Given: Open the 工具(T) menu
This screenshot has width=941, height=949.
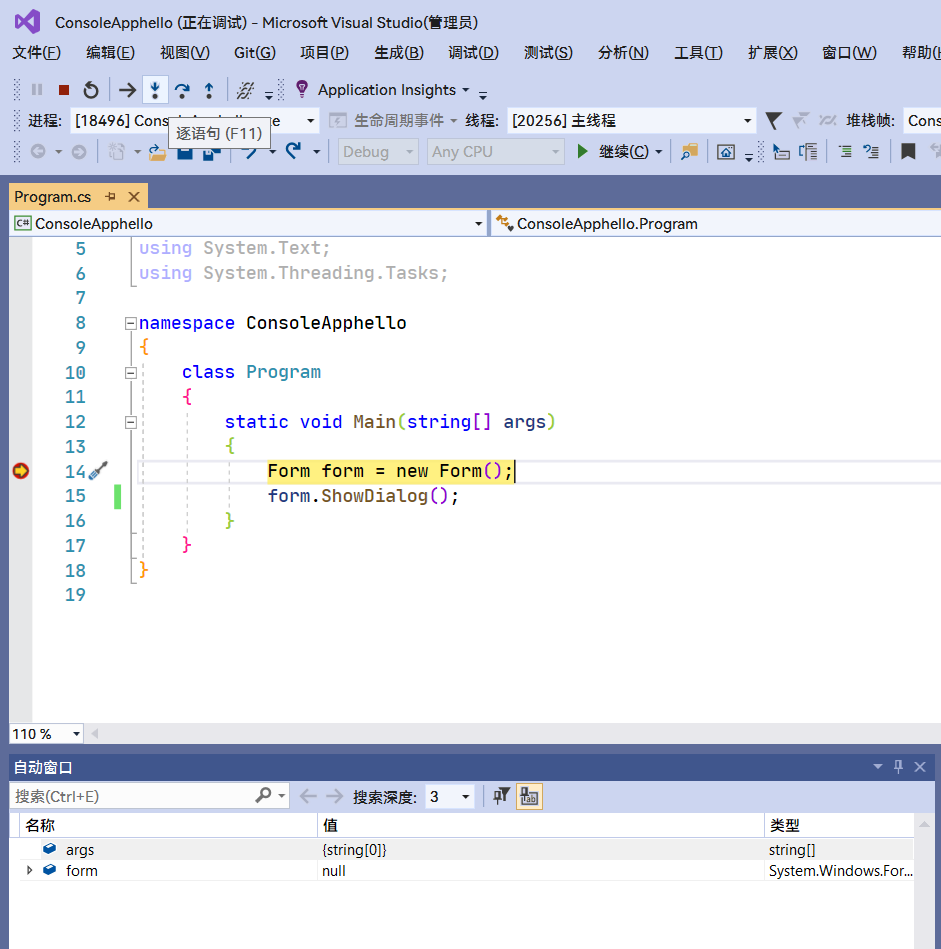Looking at the screenshot, I should click(698, 53).
